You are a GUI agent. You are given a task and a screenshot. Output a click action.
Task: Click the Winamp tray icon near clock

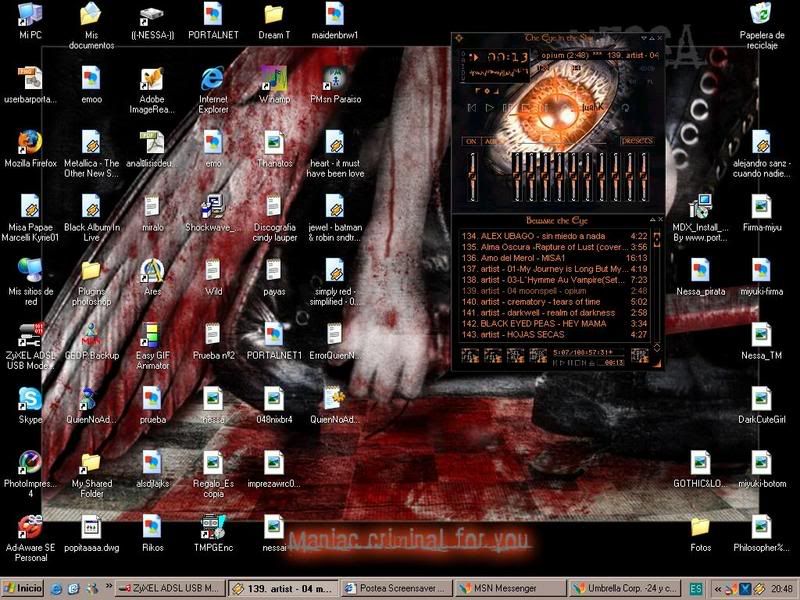point(759,589)
